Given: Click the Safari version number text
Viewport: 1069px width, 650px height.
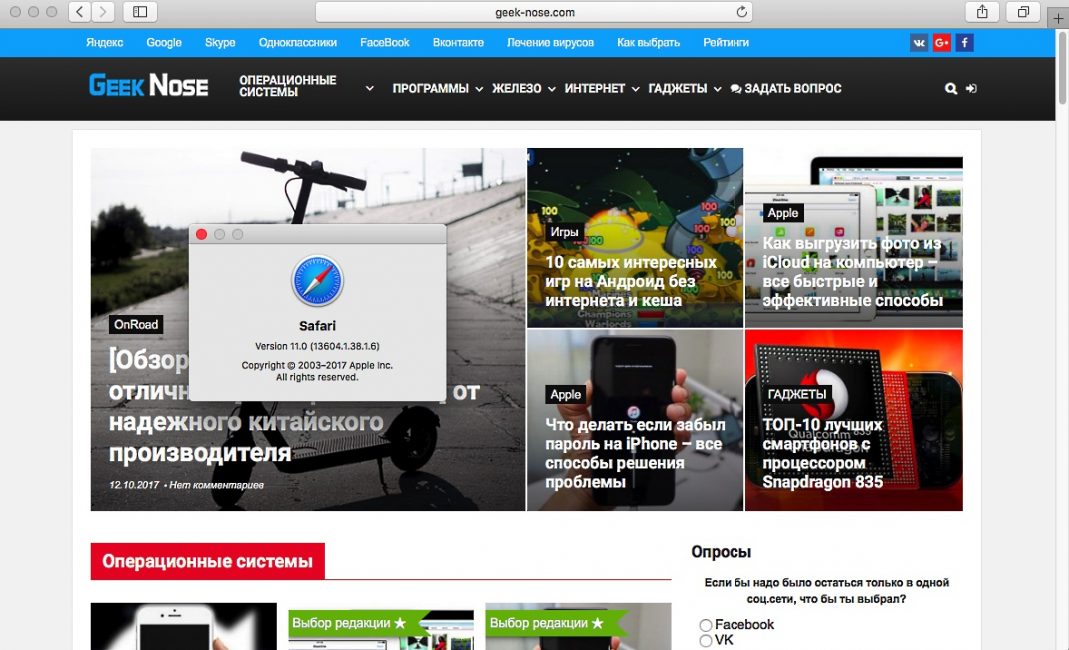Looking at the screenshot, I should [x=317, y=346].
